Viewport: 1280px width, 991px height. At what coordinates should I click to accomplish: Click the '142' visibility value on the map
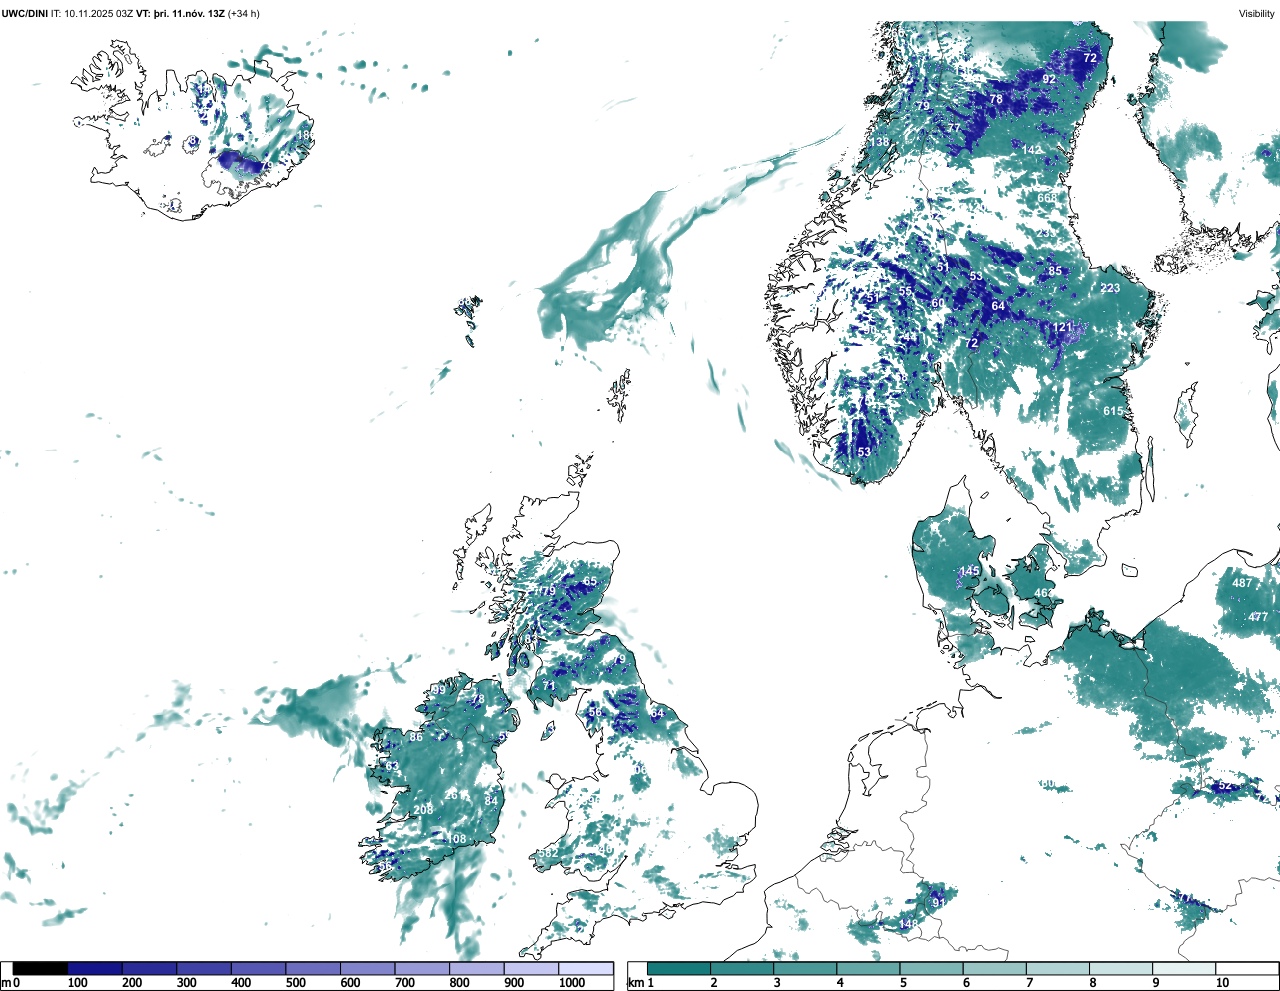pos(1032,149)
